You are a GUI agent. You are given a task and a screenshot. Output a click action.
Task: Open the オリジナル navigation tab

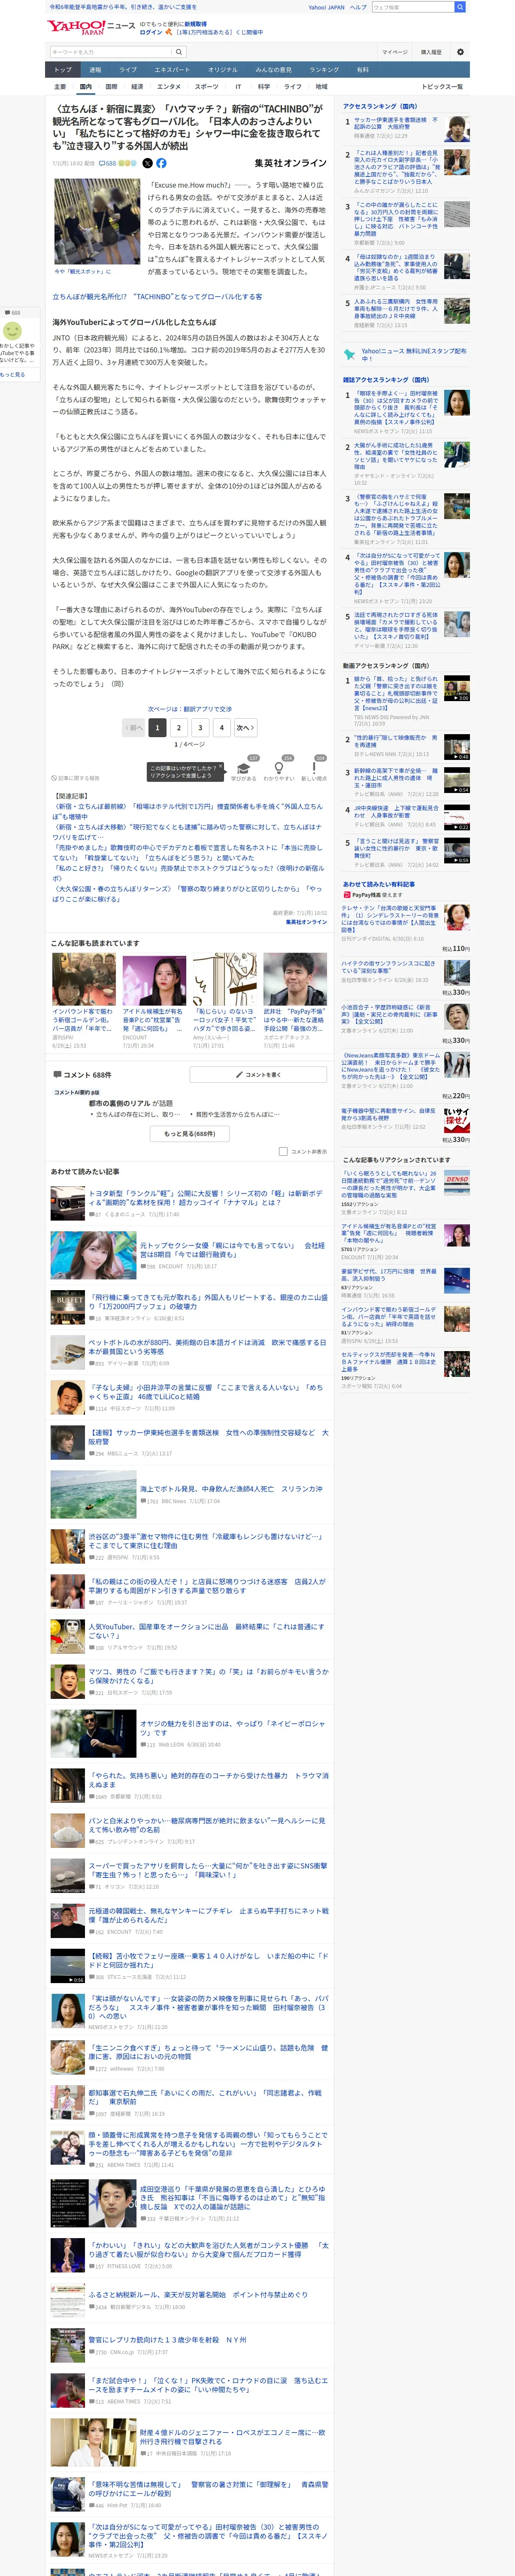click(223, 70)
